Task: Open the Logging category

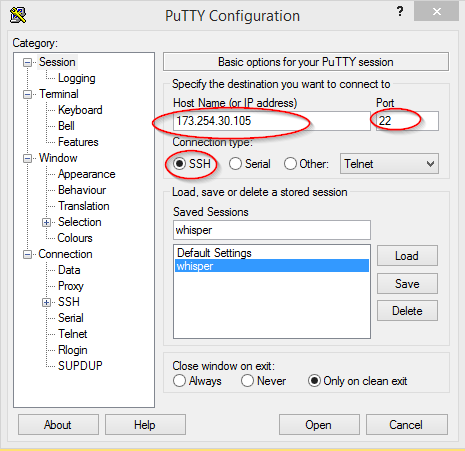Action: [x=77, y=78]
